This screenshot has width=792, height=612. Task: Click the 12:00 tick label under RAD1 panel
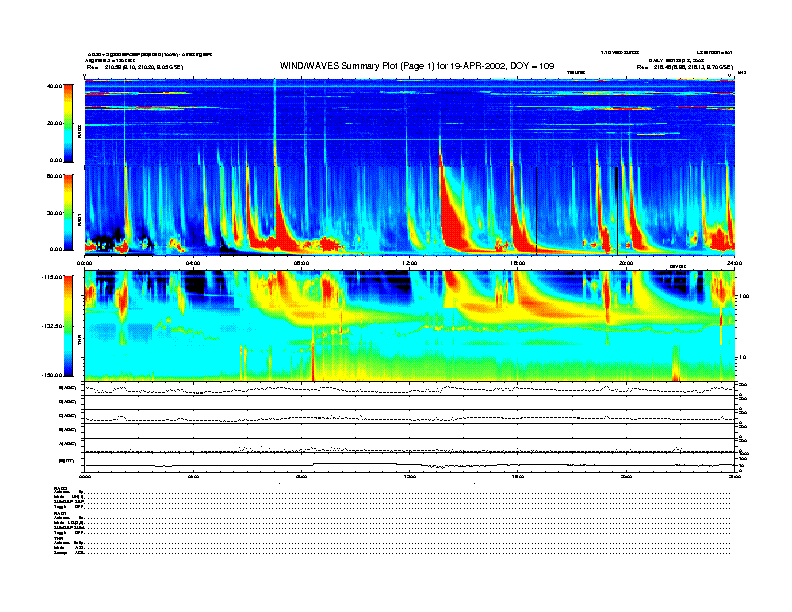(410, 263)
